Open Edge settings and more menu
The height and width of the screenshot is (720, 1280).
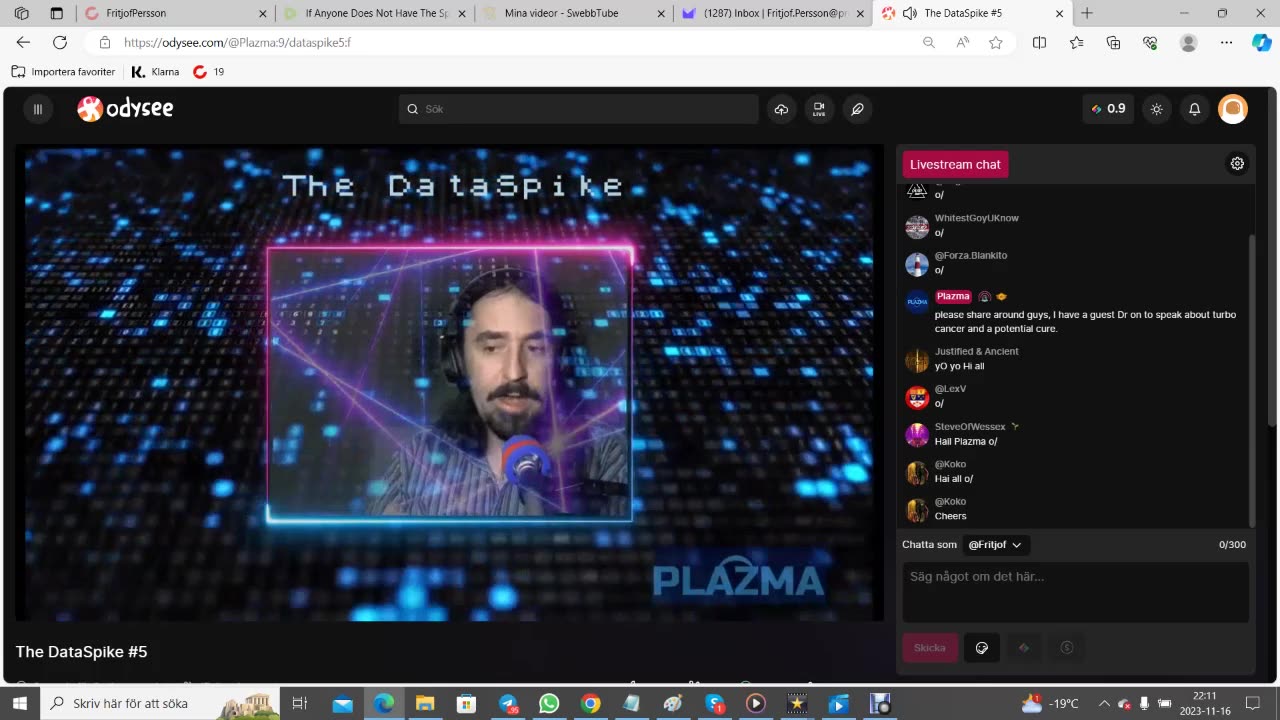[1226, 42]
